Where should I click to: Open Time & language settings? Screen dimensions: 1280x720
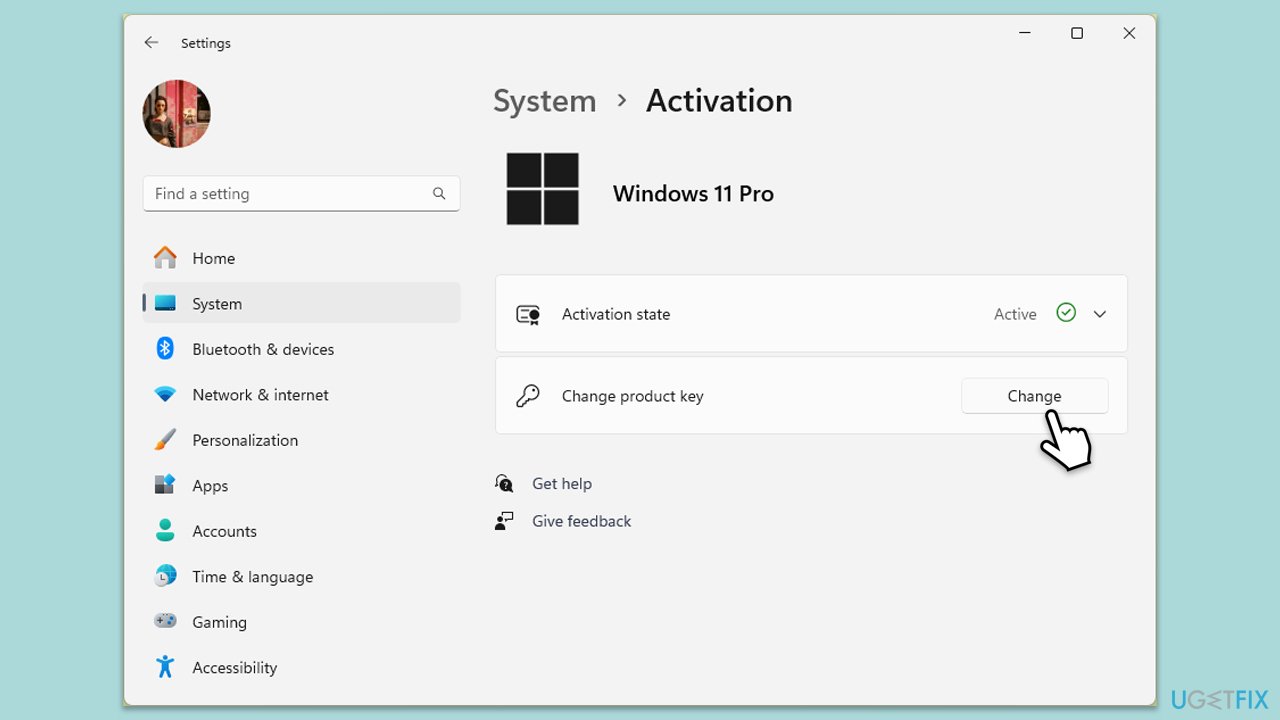(301, 576)
